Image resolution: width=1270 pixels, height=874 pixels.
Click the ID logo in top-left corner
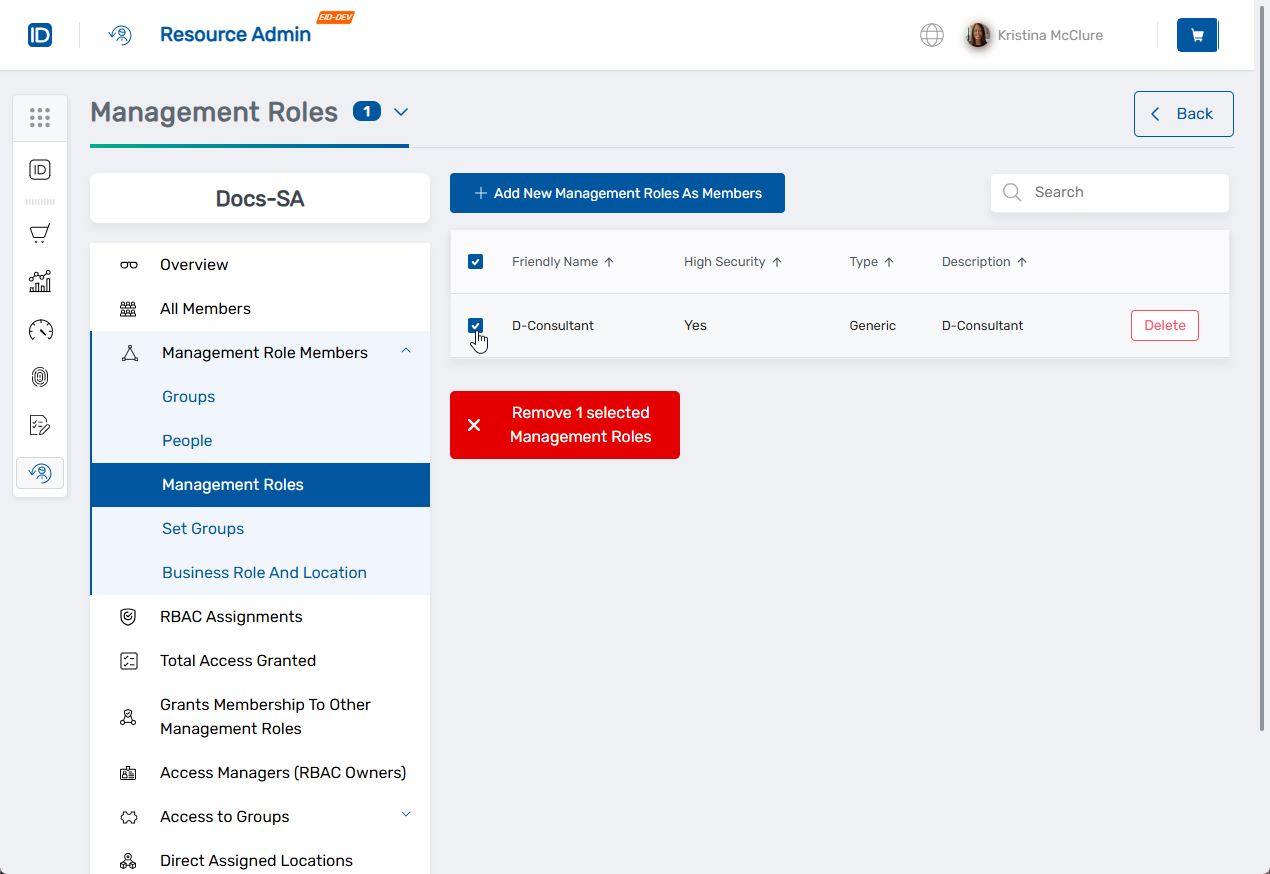tap(40, 35)
